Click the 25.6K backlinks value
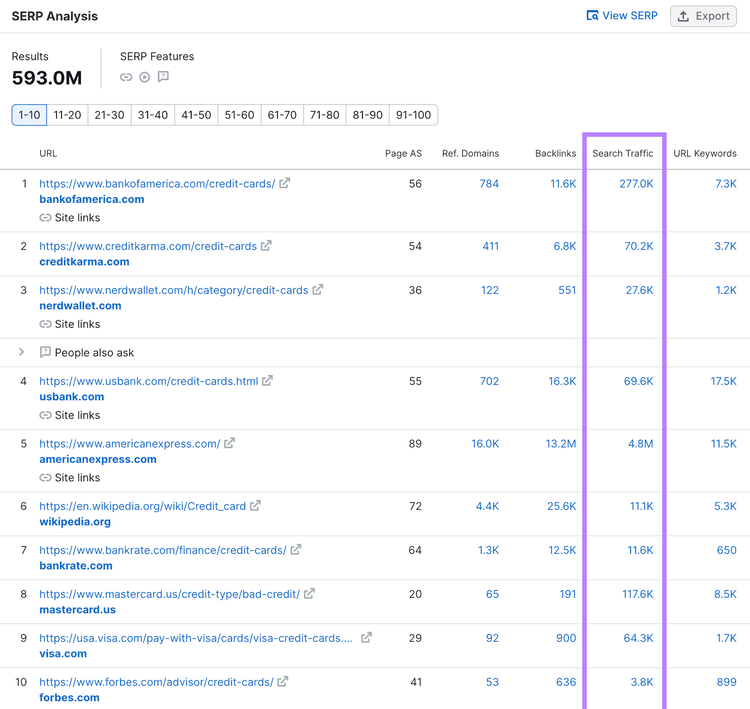 point(562,506)
